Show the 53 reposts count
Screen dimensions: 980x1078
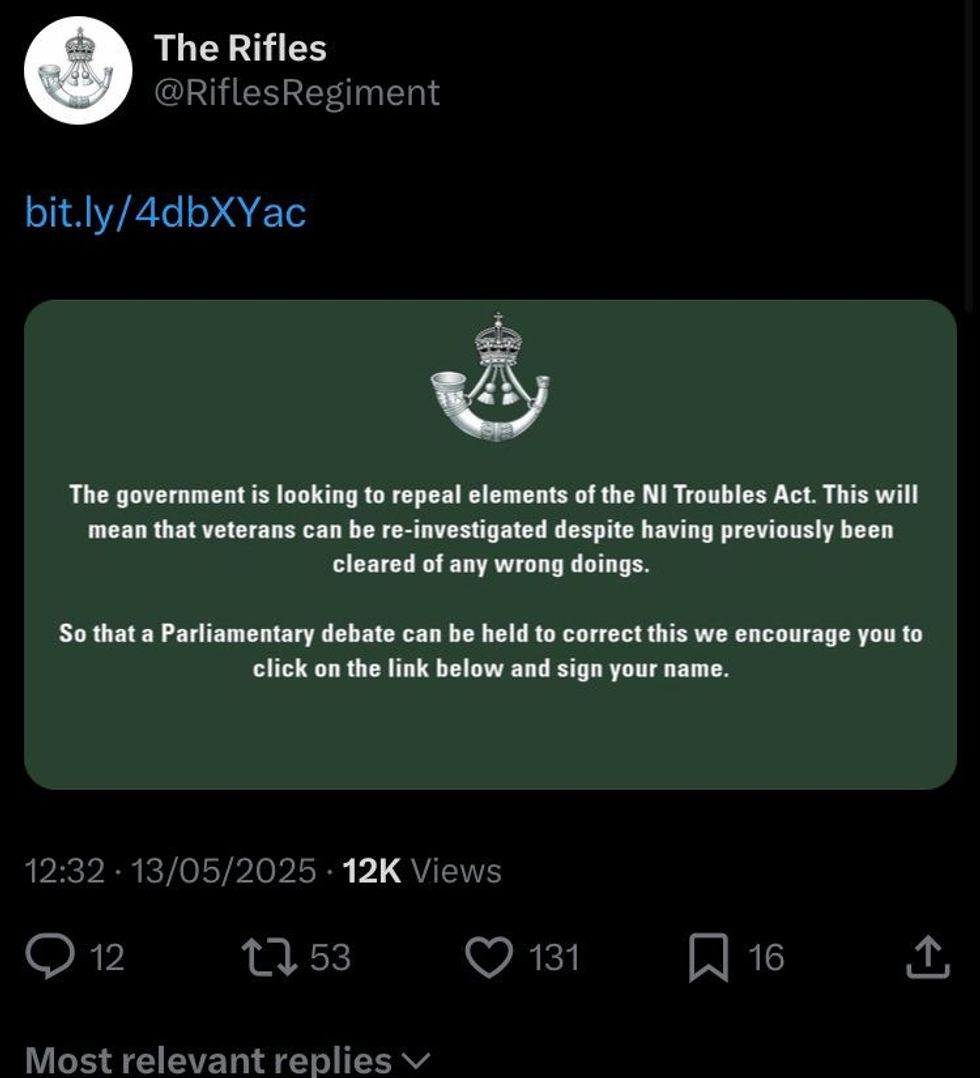tap(330, 958)
